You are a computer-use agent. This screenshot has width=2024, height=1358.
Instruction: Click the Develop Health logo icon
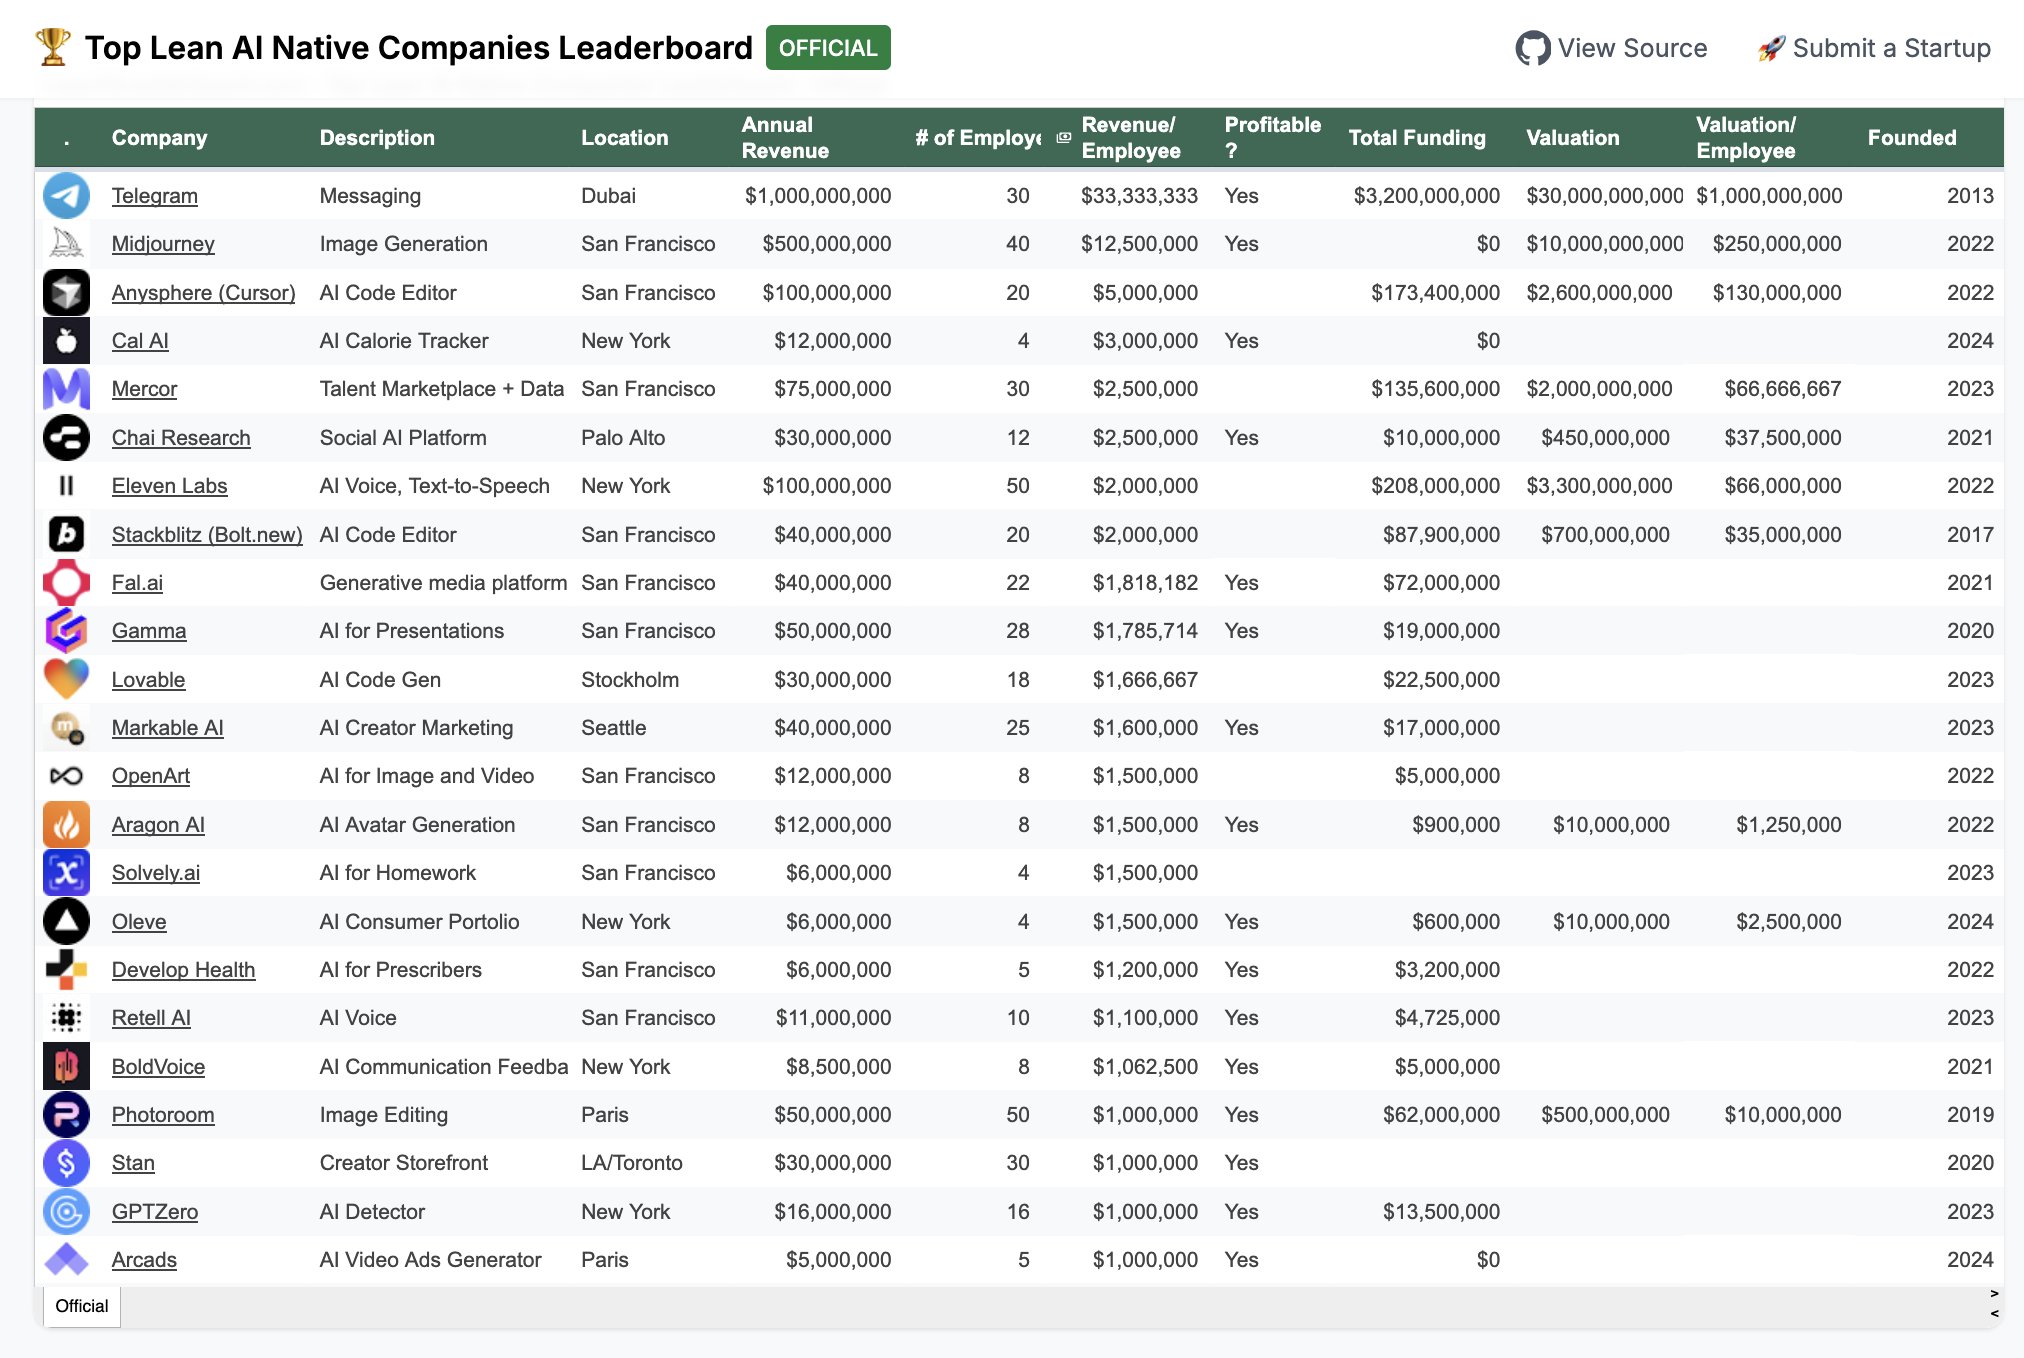click(x=66, y=970)
